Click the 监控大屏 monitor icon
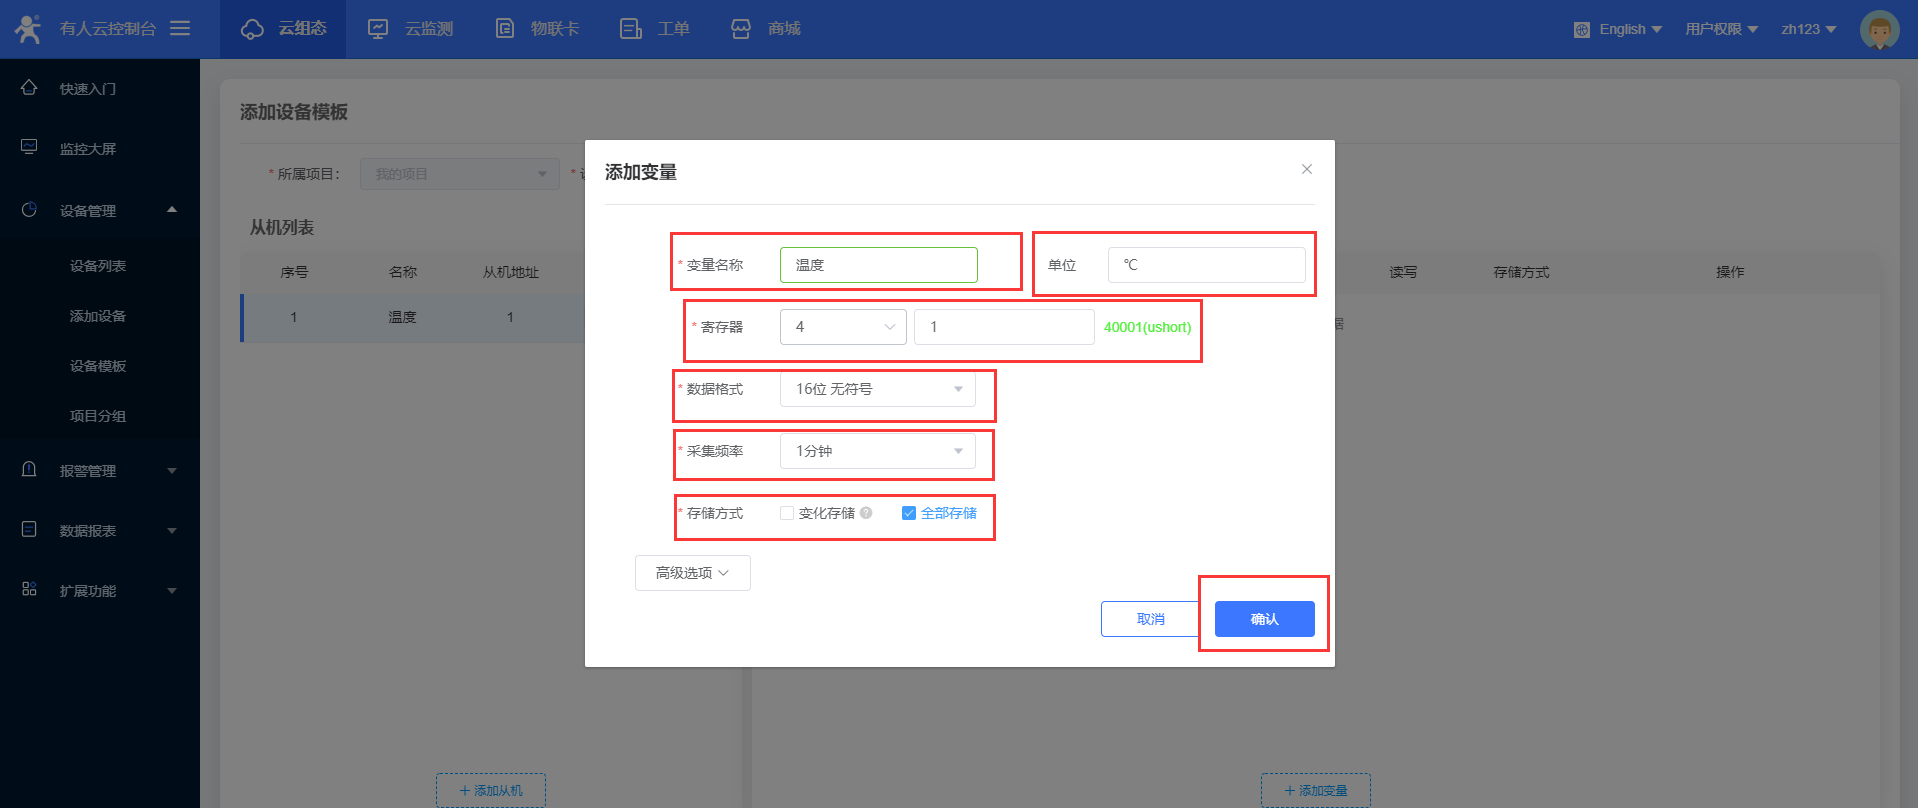Viewport: 1918px width, 808px height. [x=29, y=148]
